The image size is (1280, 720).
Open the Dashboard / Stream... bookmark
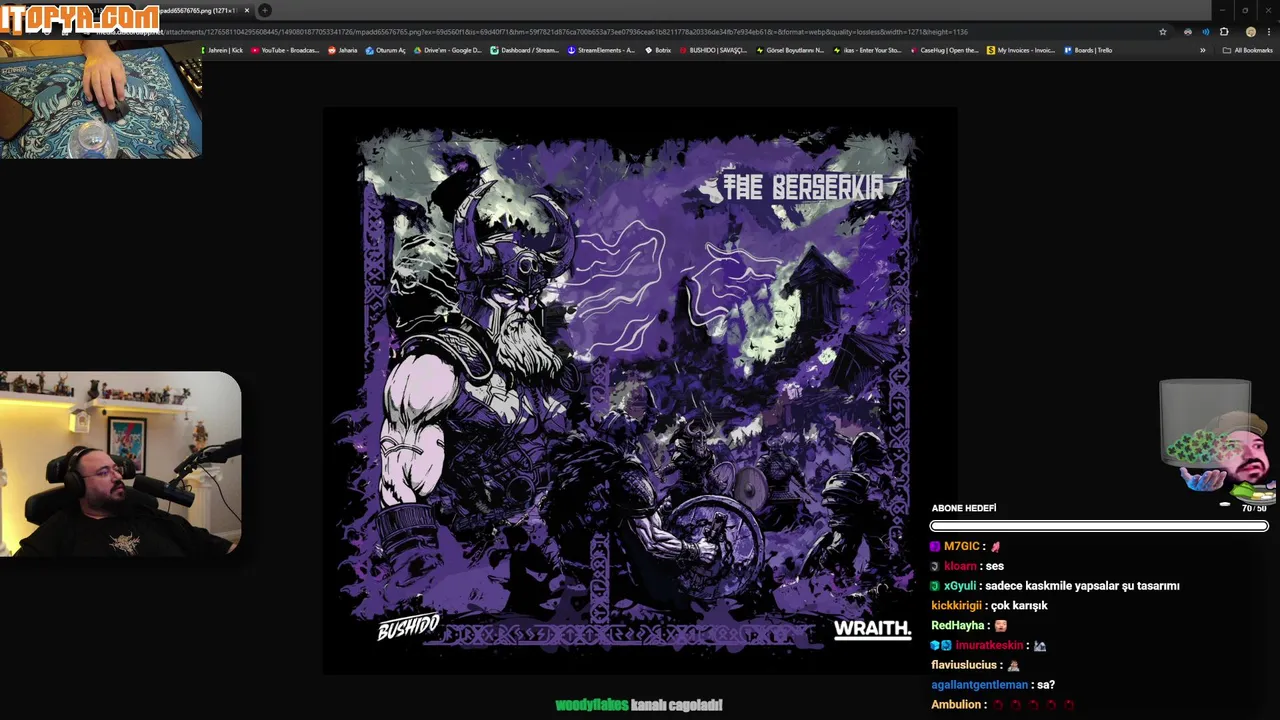pos(524,50)
